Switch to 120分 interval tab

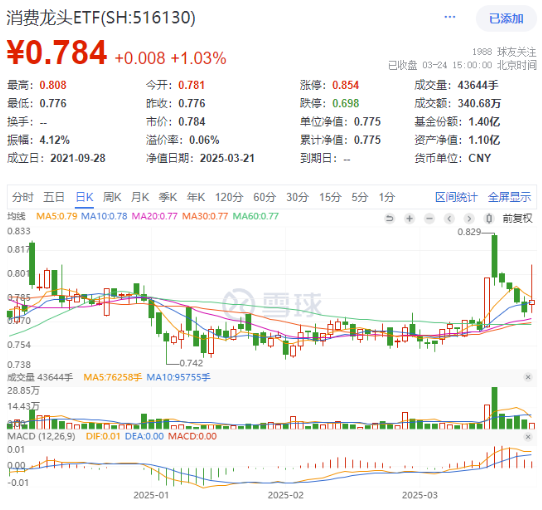[229, 197]
